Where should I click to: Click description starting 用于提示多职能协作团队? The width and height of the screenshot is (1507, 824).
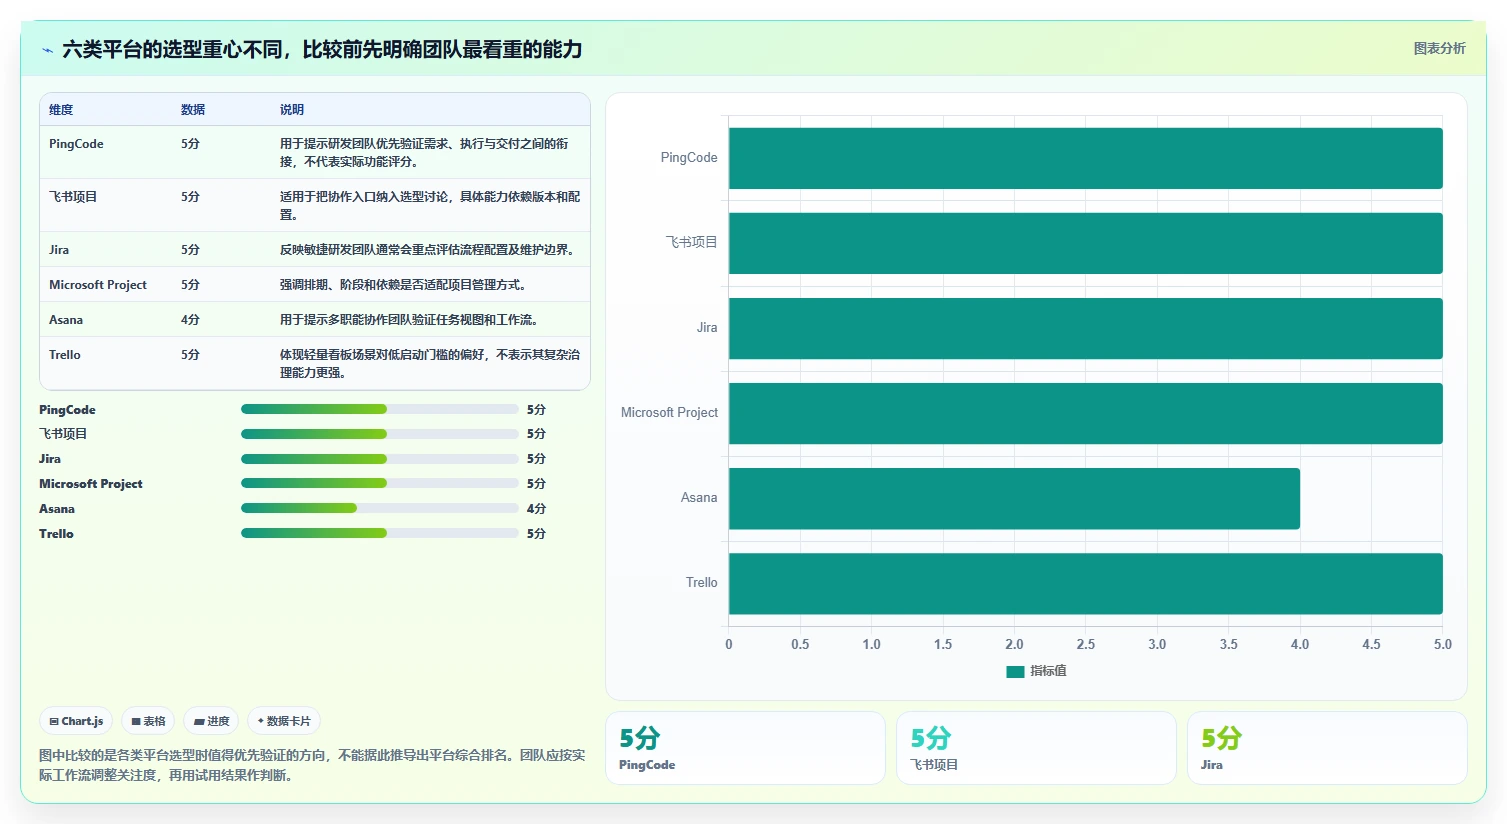pos(411,320)
